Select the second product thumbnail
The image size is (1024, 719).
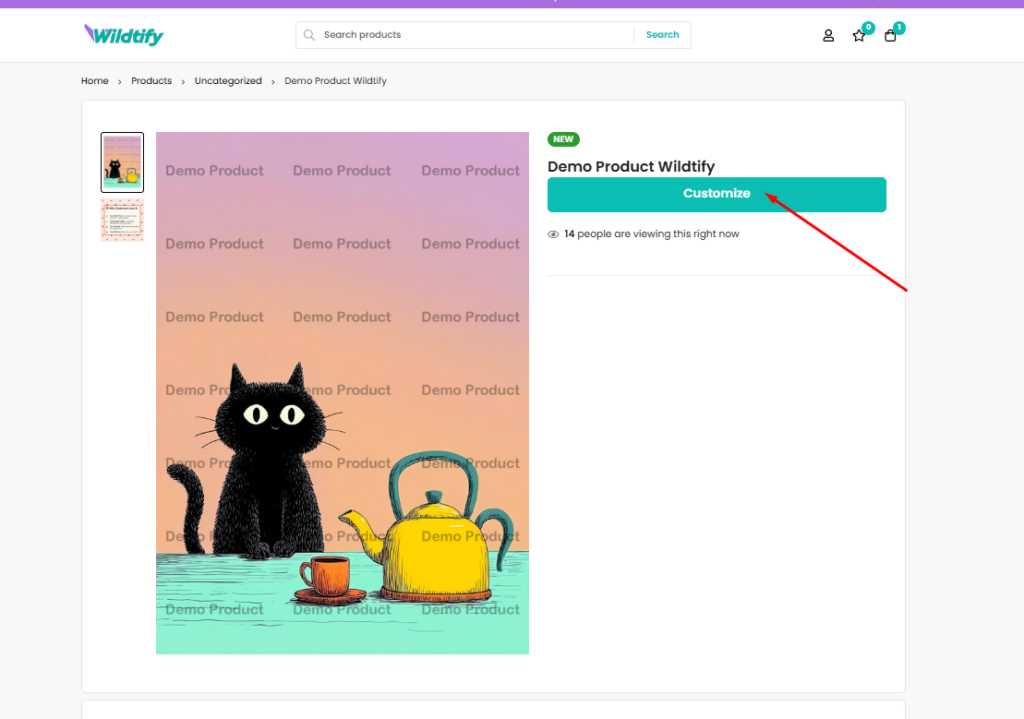122,220
